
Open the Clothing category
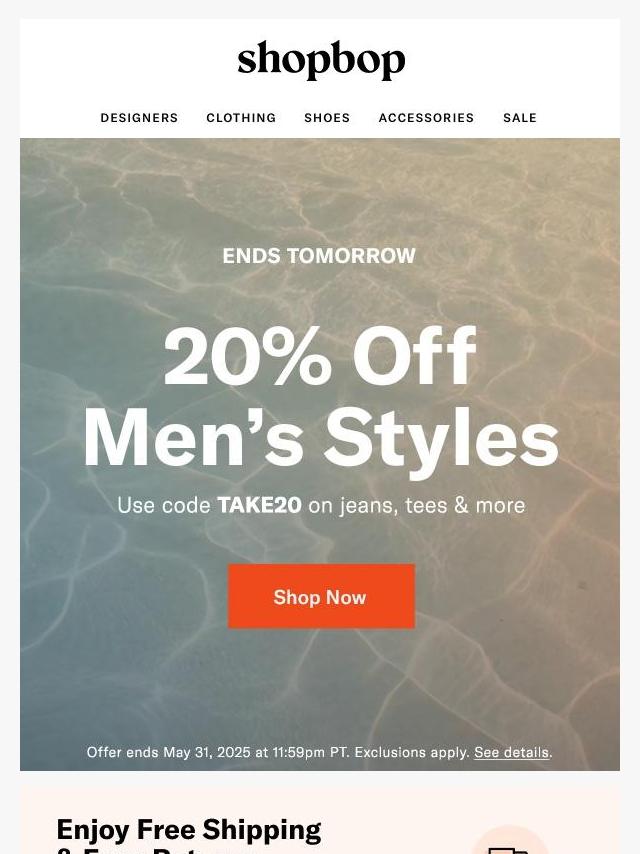[241, 118]
